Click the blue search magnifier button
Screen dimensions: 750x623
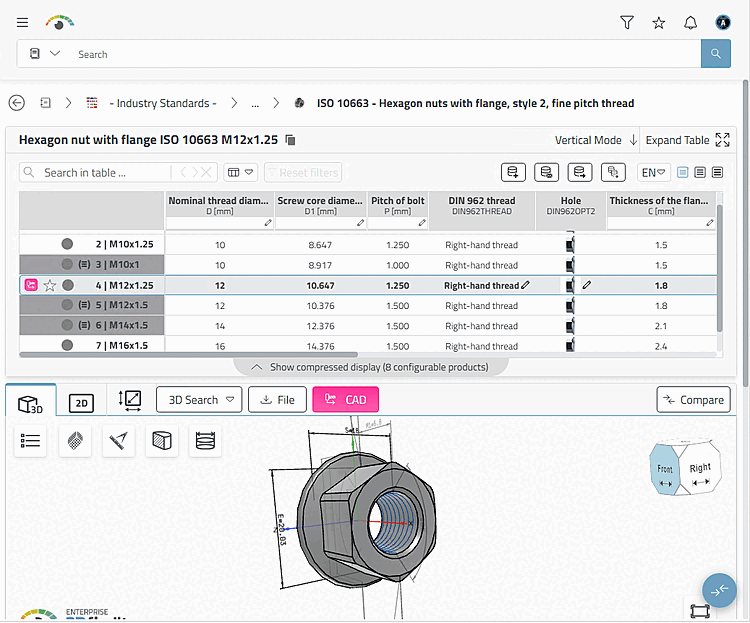coord(716,54)
